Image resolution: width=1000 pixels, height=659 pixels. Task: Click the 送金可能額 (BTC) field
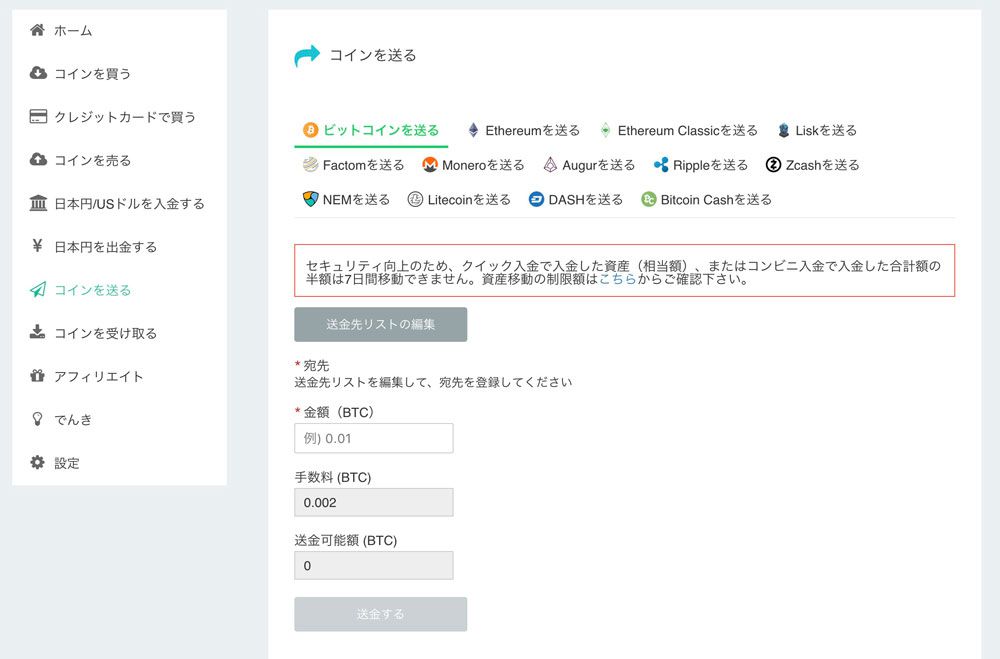coord(374,565)
